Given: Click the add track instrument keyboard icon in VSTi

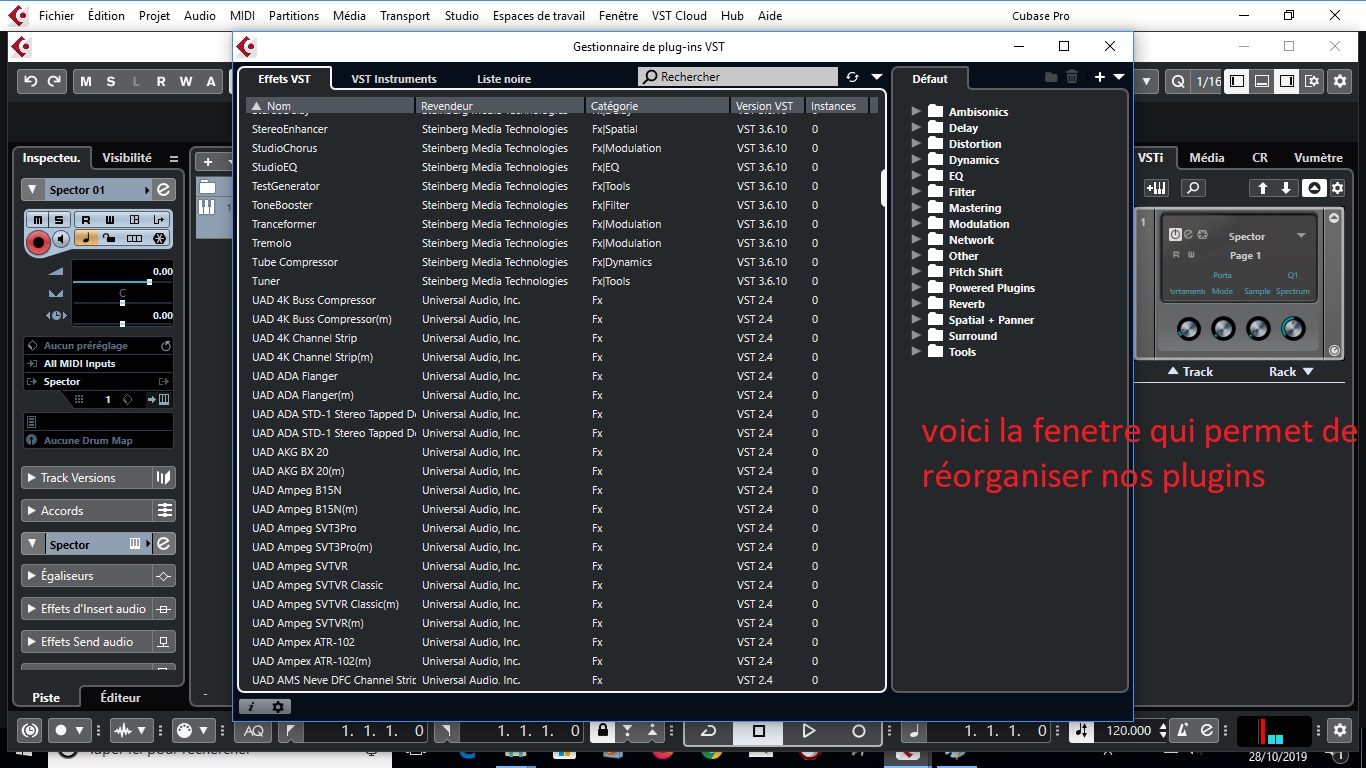Looking at the screenshot, I should point(1157,188).
